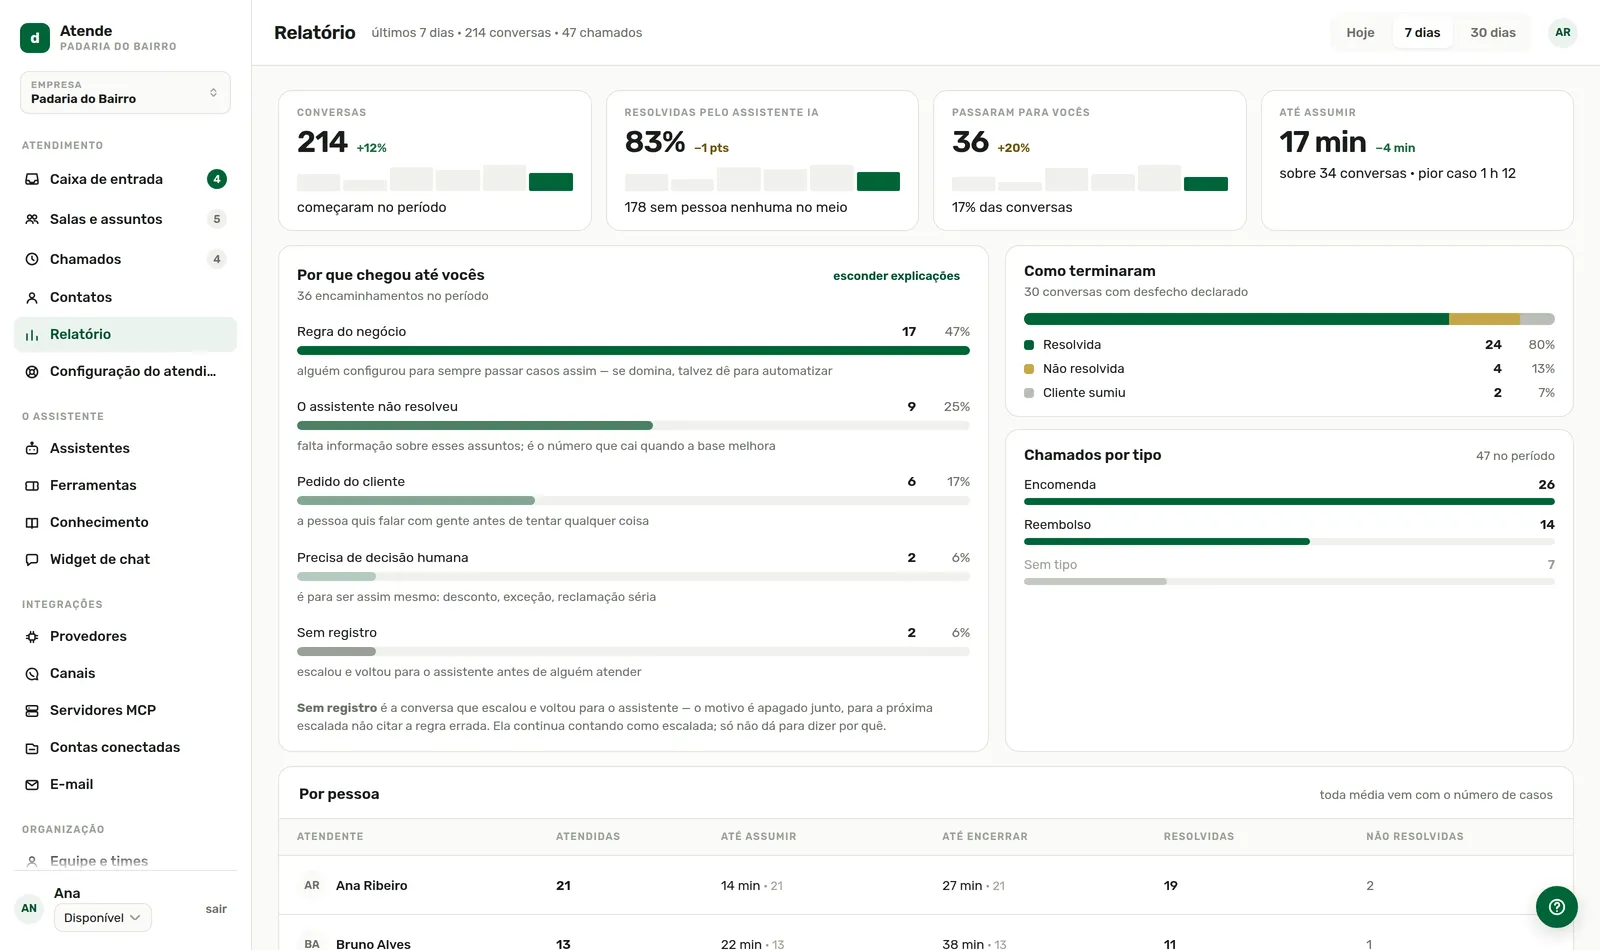Click the Canais icon in sidebar
The height and width of the screenshot is (950, 1600).
pos(32,673)
